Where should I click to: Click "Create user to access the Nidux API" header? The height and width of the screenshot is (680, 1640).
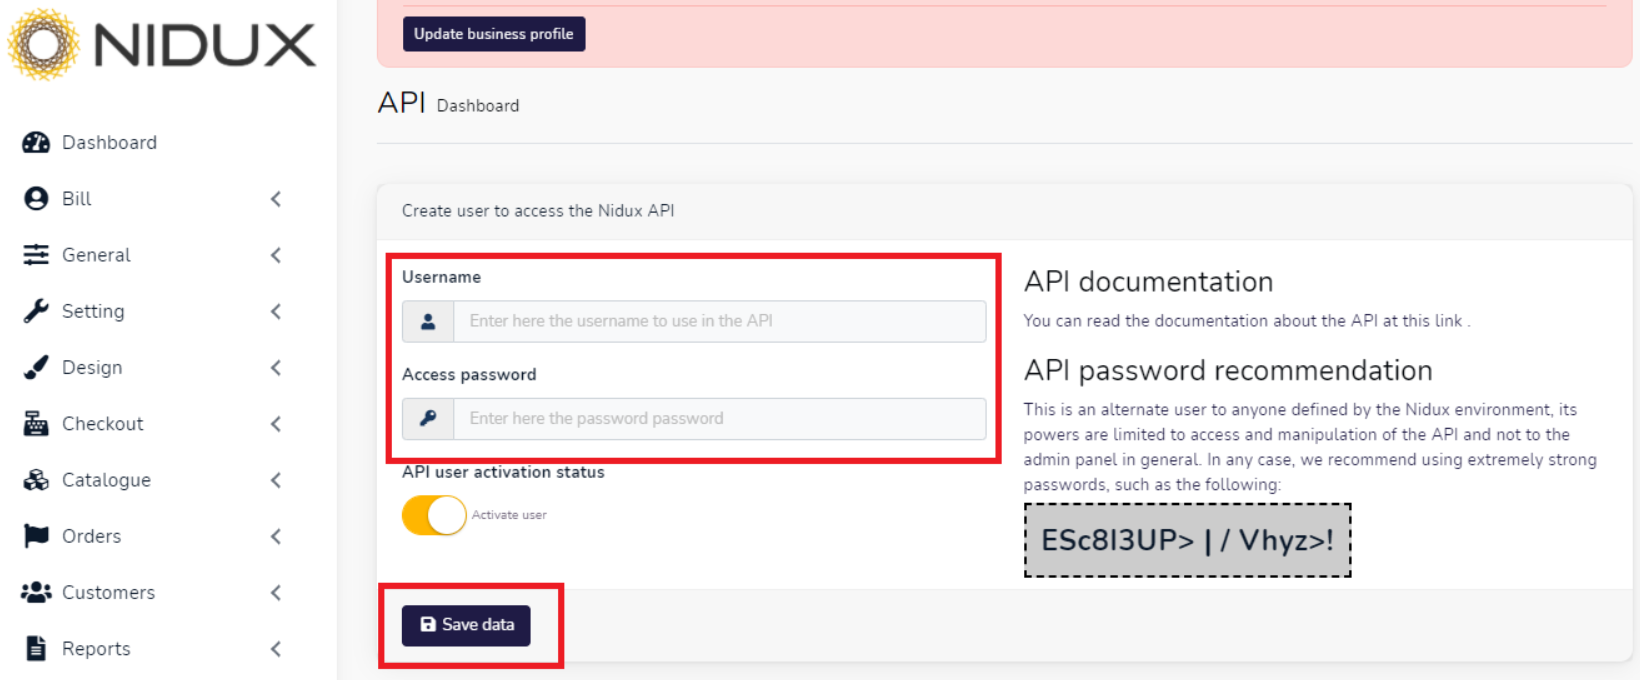538,211
